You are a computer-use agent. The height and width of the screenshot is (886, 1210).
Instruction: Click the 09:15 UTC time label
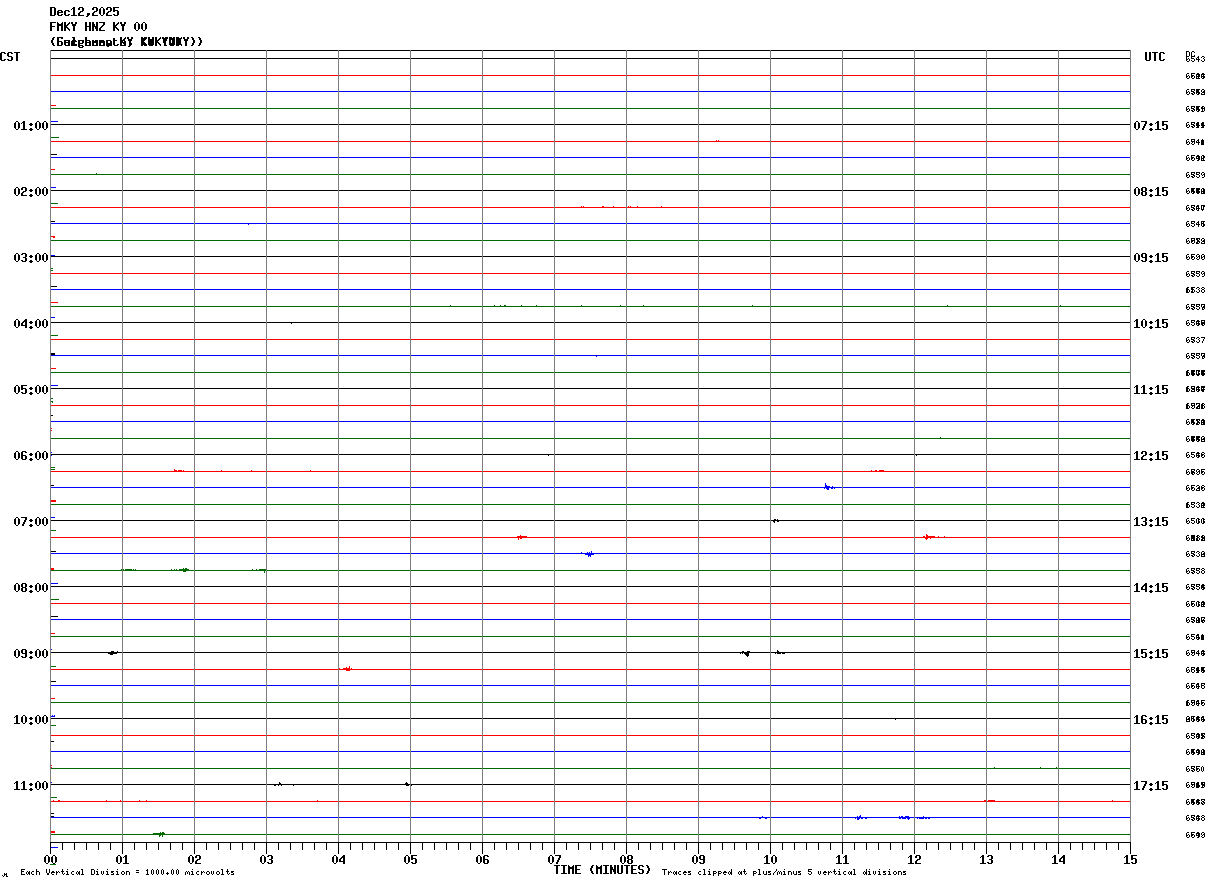tap(1151, 258)
